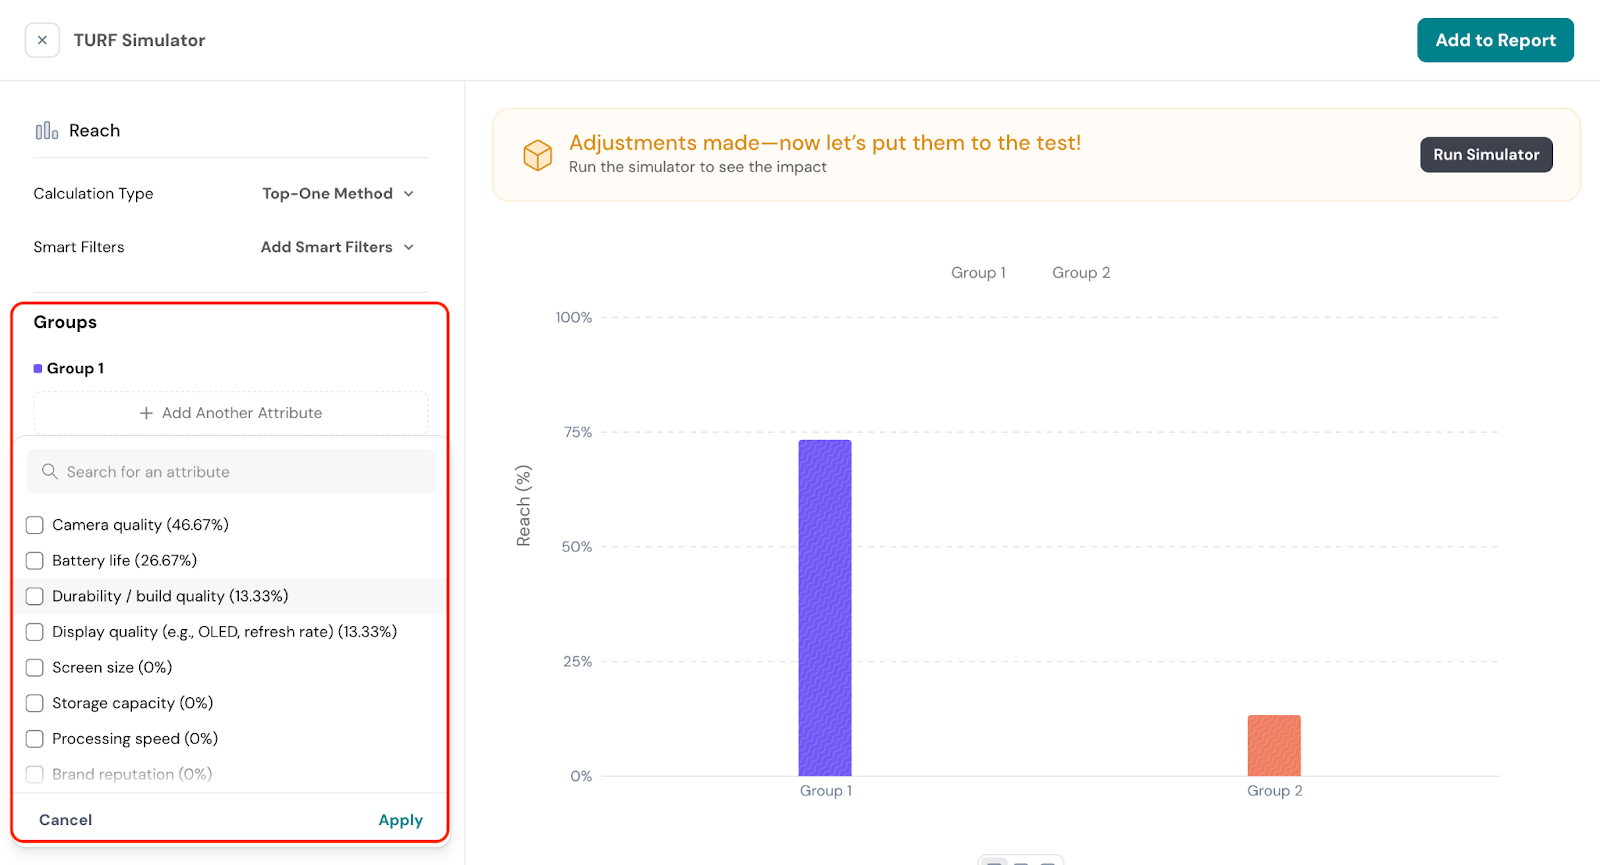The image size is (1600, 865).
Task: Cancel the attribute selection
Action: click(66, 820)
